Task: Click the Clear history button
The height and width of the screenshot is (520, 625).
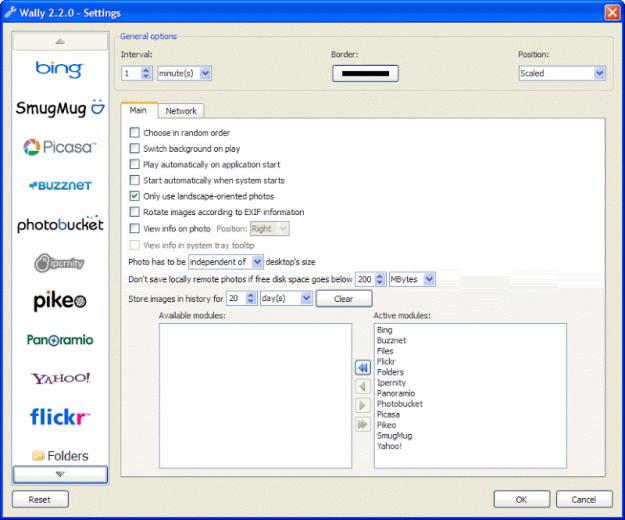Action: [x=344, y=299]
